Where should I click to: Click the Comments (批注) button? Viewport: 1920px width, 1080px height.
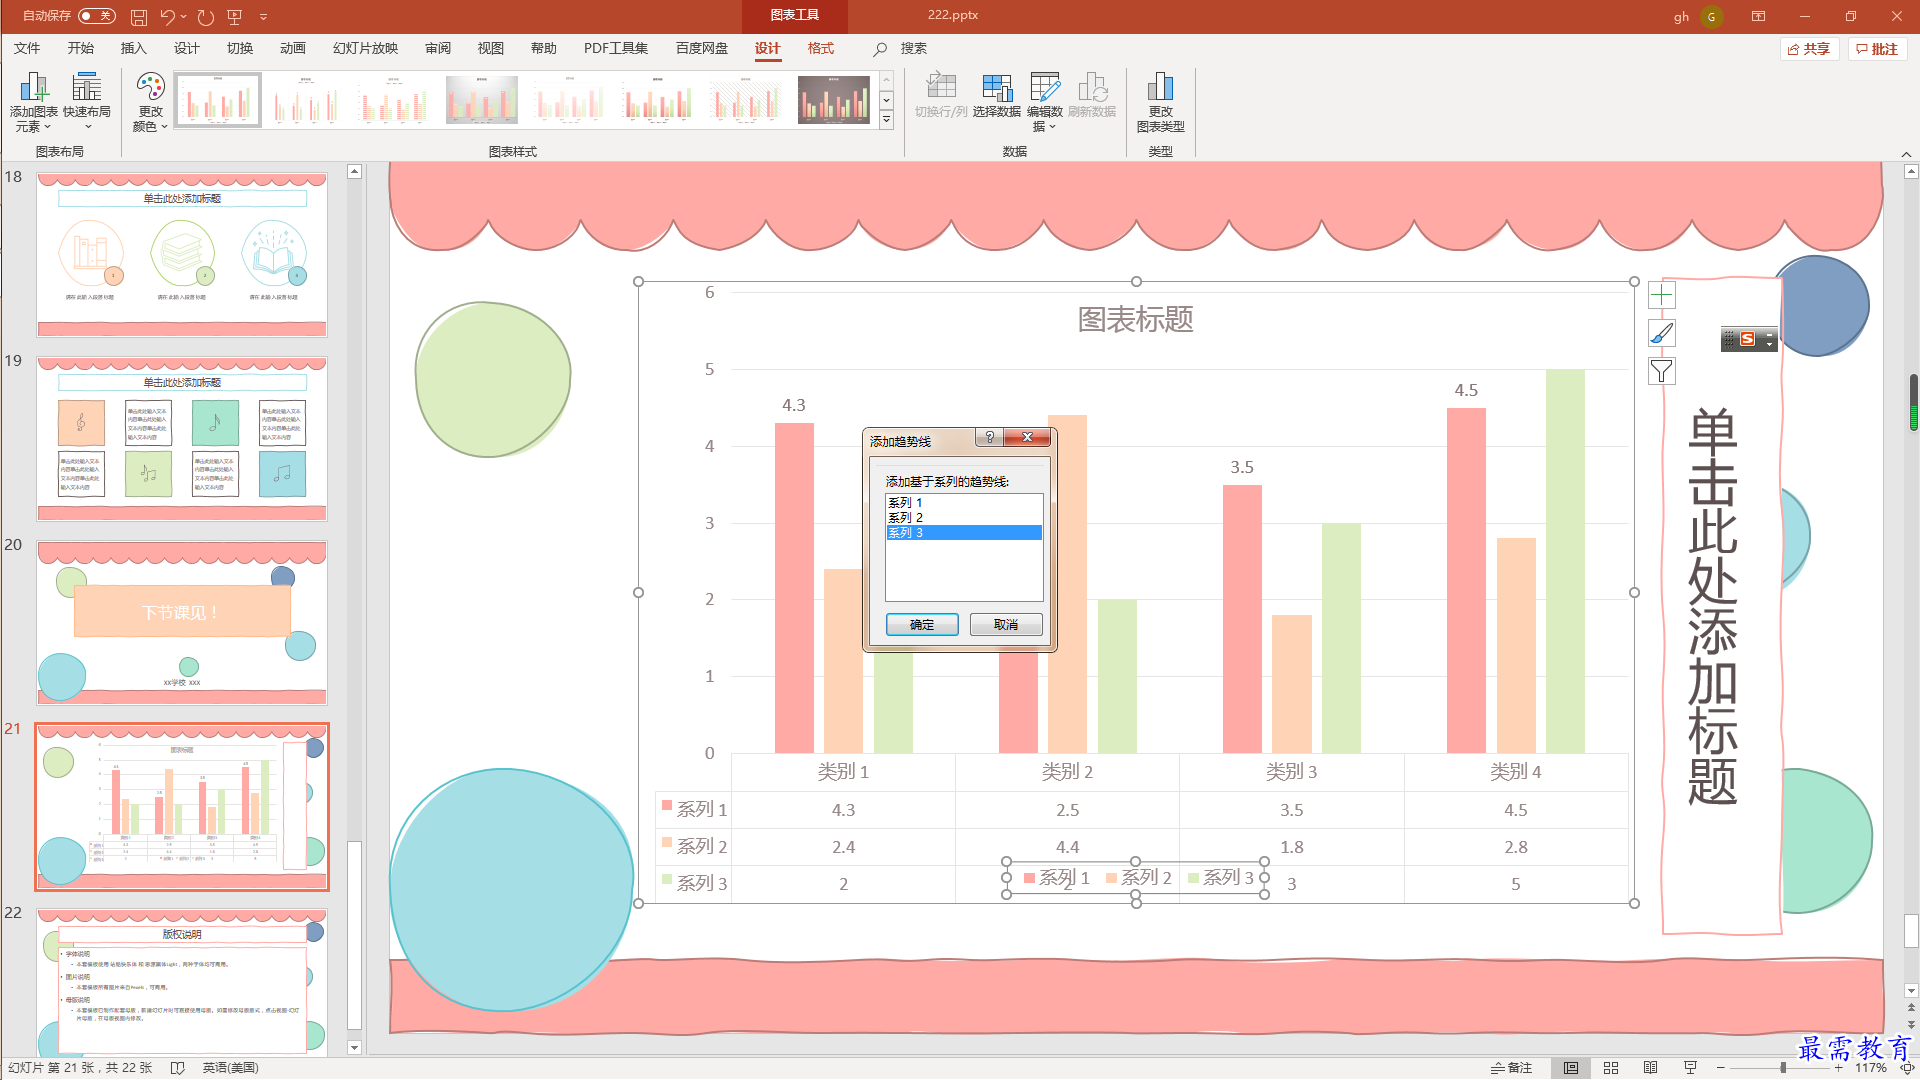1877,49
